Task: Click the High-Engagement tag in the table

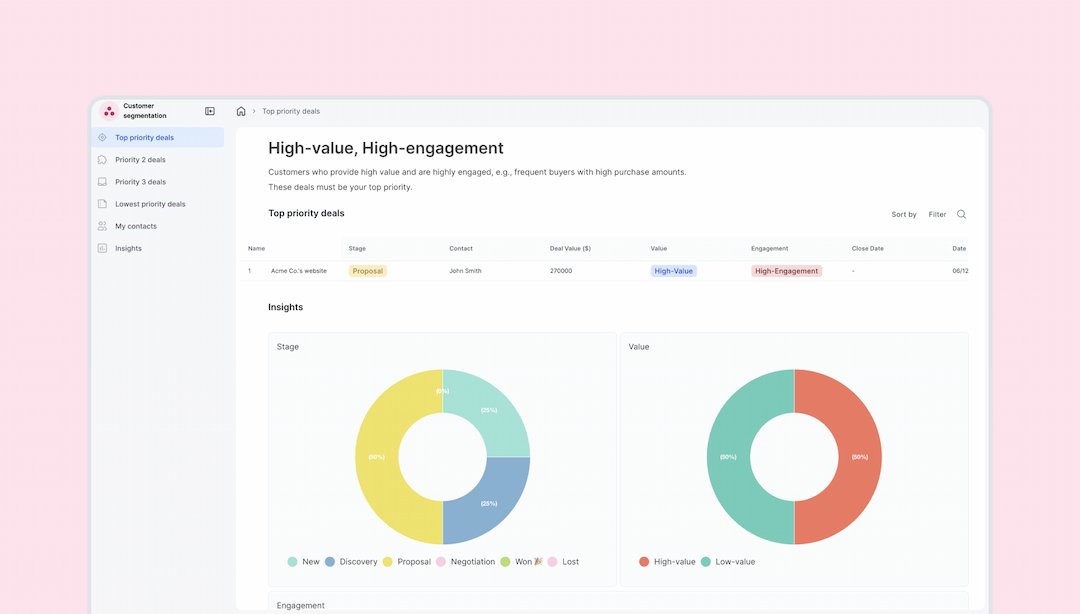Action: coord(786,271)
